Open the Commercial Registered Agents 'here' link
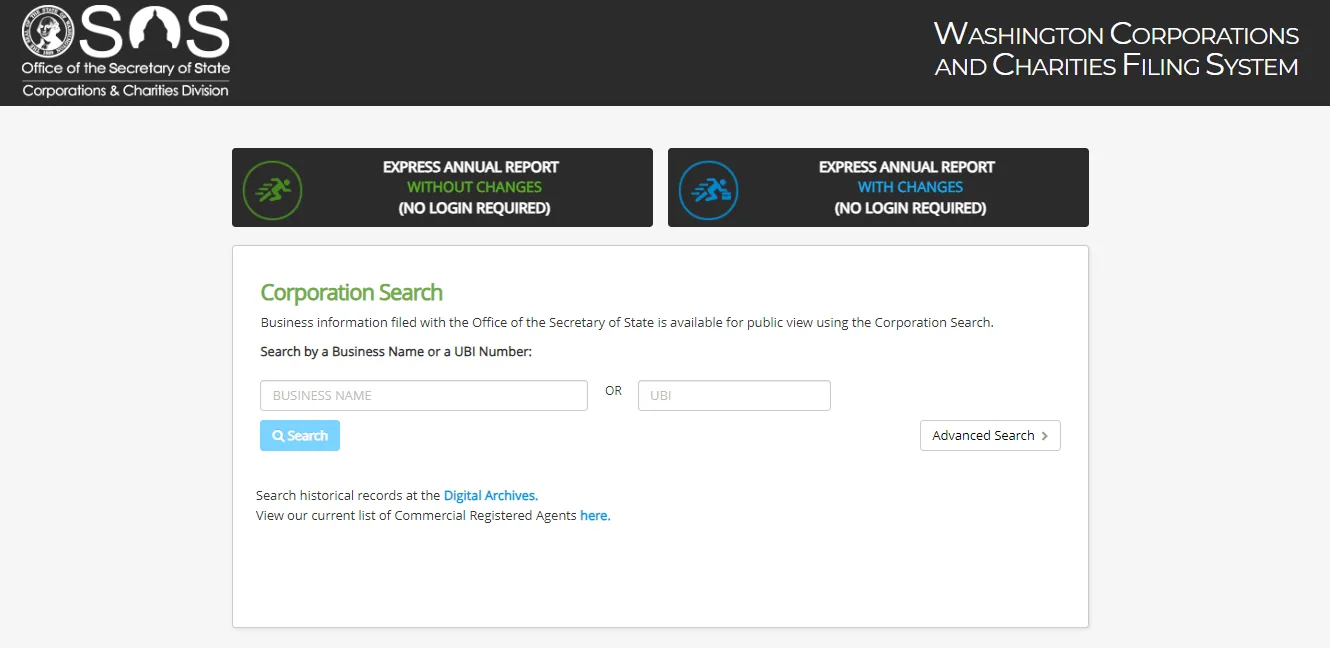Viewport: 1330px width, 648px height. [x=595, y=516]
